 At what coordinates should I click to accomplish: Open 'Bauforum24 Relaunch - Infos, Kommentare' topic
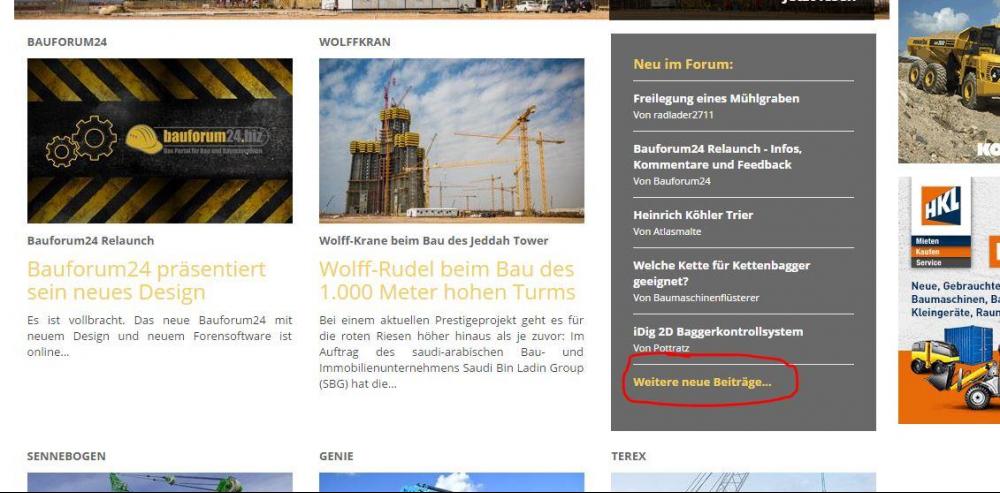pos(717,156)
